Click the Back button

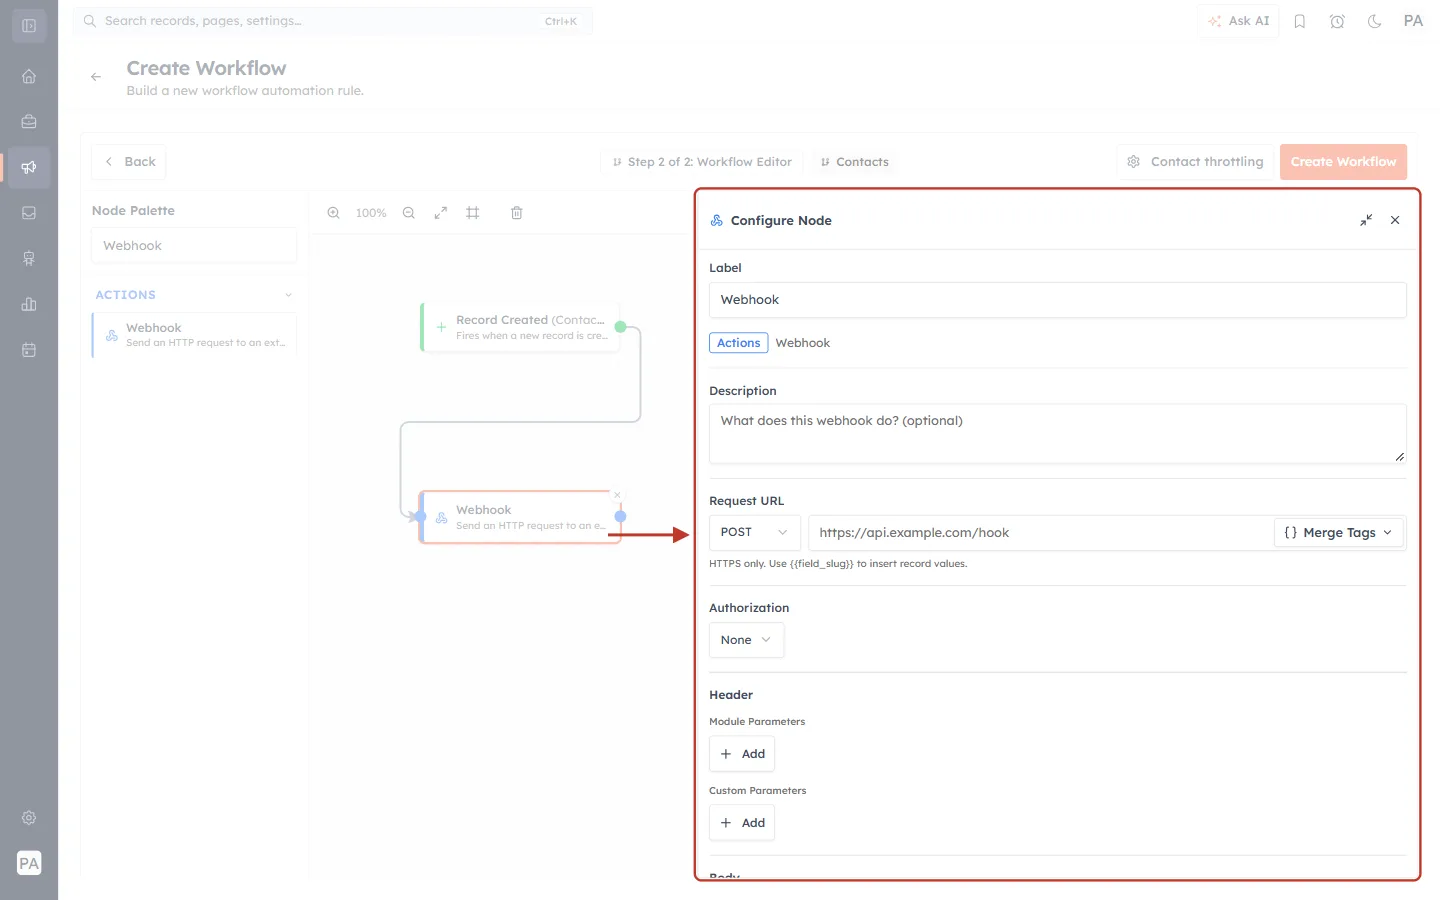(x=129, y=162)
